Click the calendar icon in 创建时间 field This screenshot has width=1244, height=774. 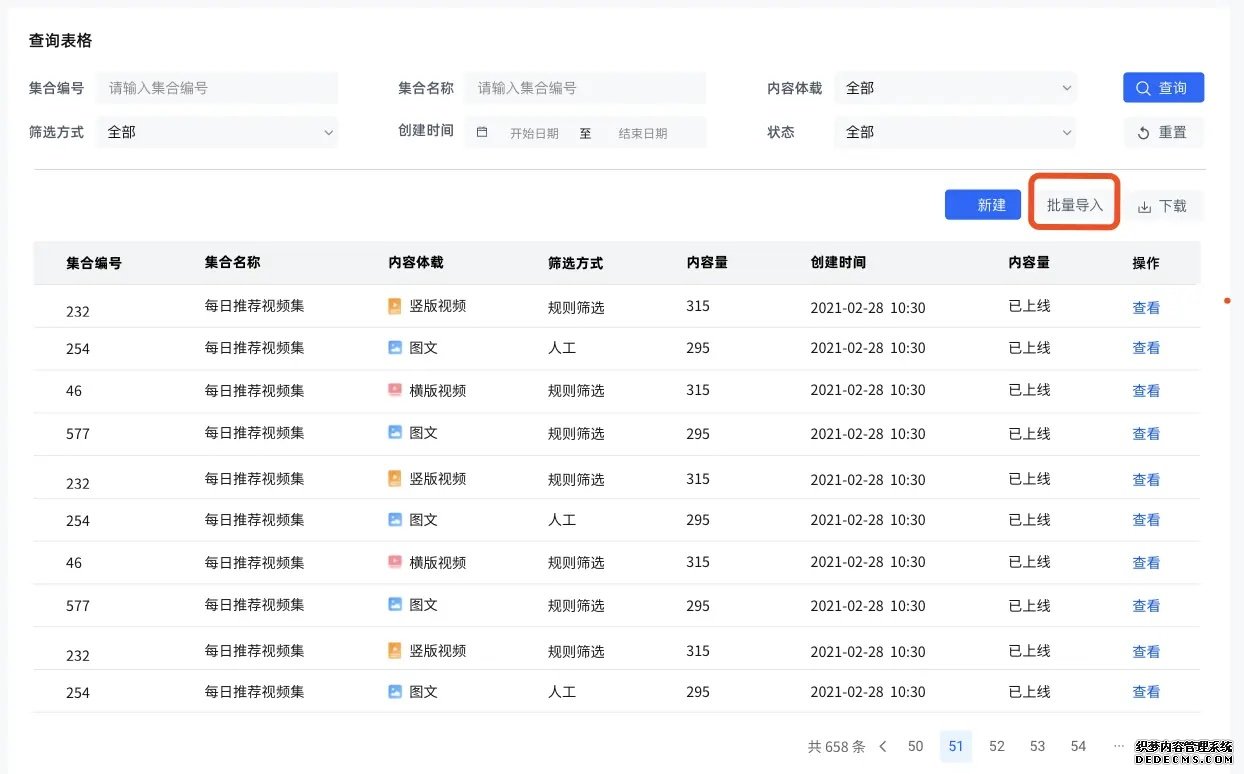(482, 132)
